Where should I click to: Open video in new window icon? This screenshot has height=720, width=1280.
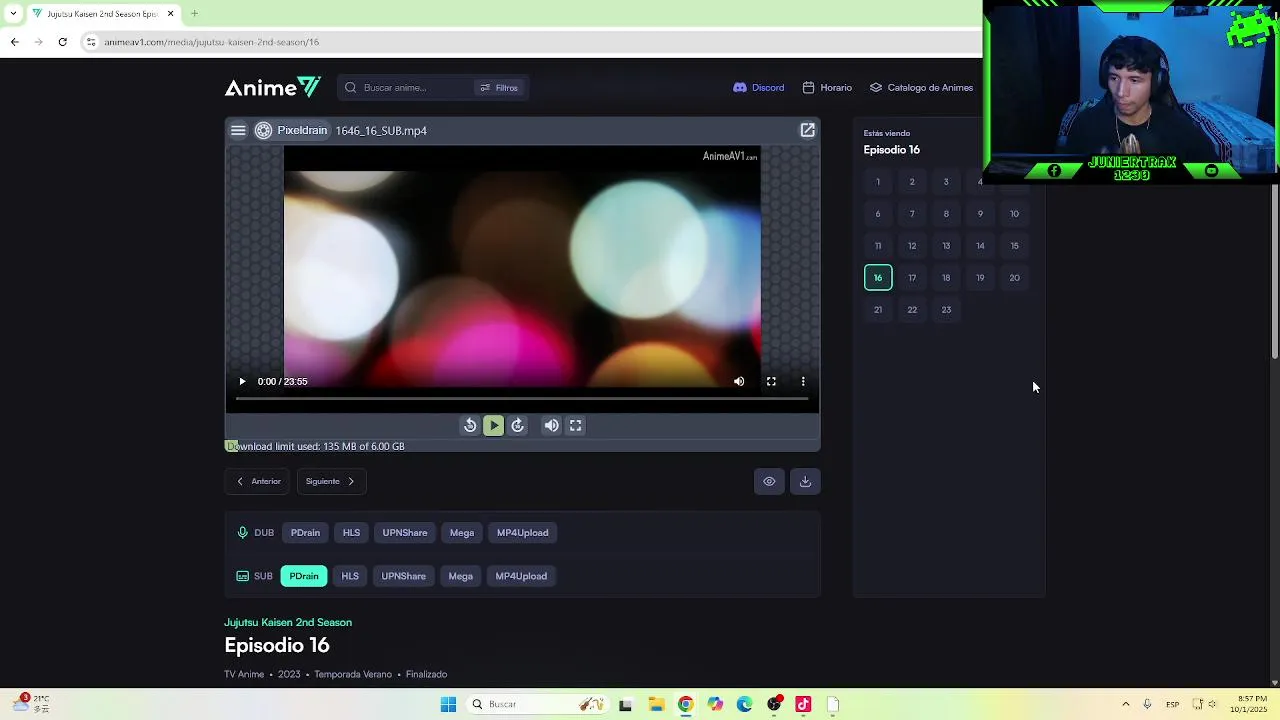pos(807,130)
